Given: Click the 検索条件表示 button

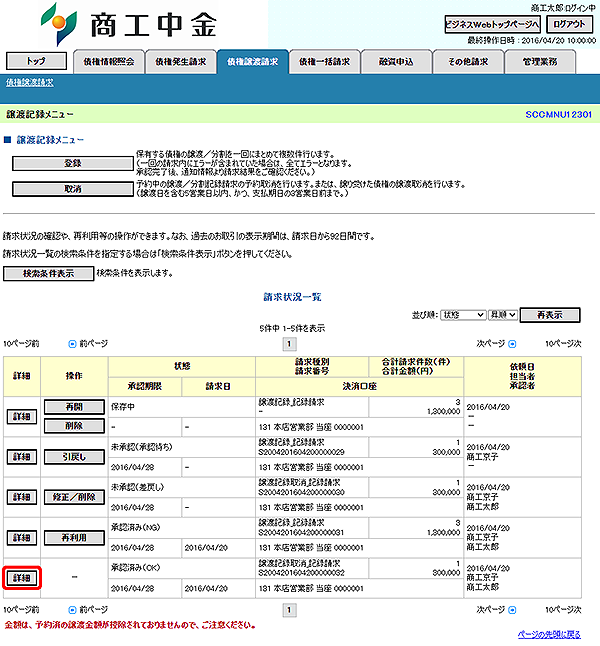Looking at the screenshot, I should click(49, 274).
